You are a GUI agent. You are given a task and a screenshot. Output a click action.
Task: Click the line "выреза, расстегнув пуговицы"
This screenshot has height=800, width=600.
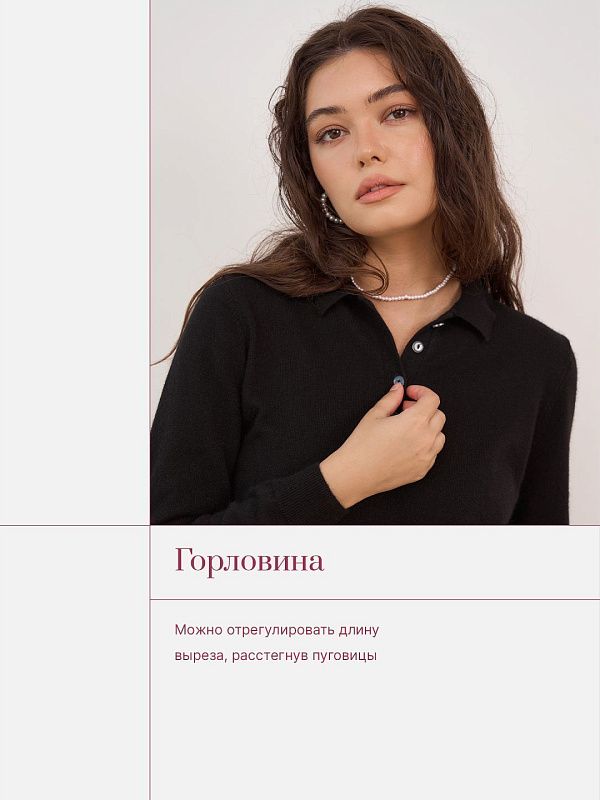pyautogui.click(x=275, y=656)
